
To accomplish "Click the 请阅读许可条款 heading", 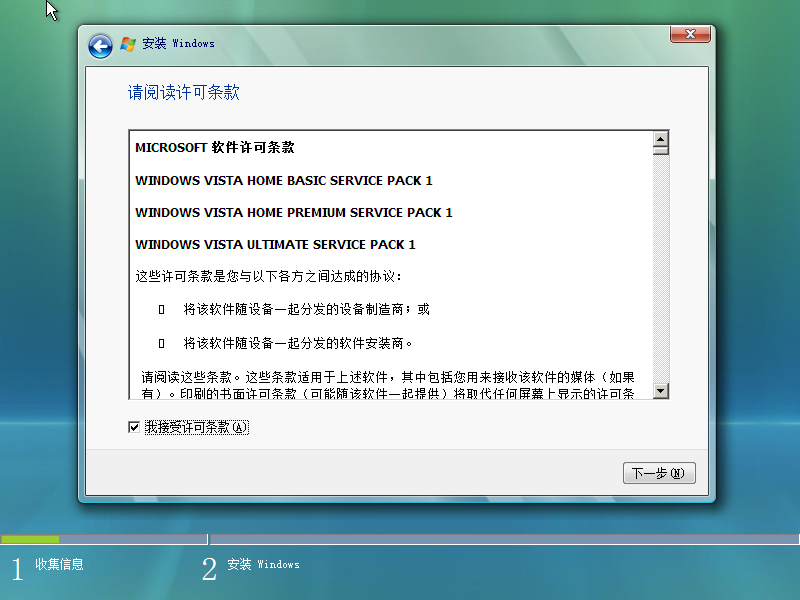I will point(184,92).
